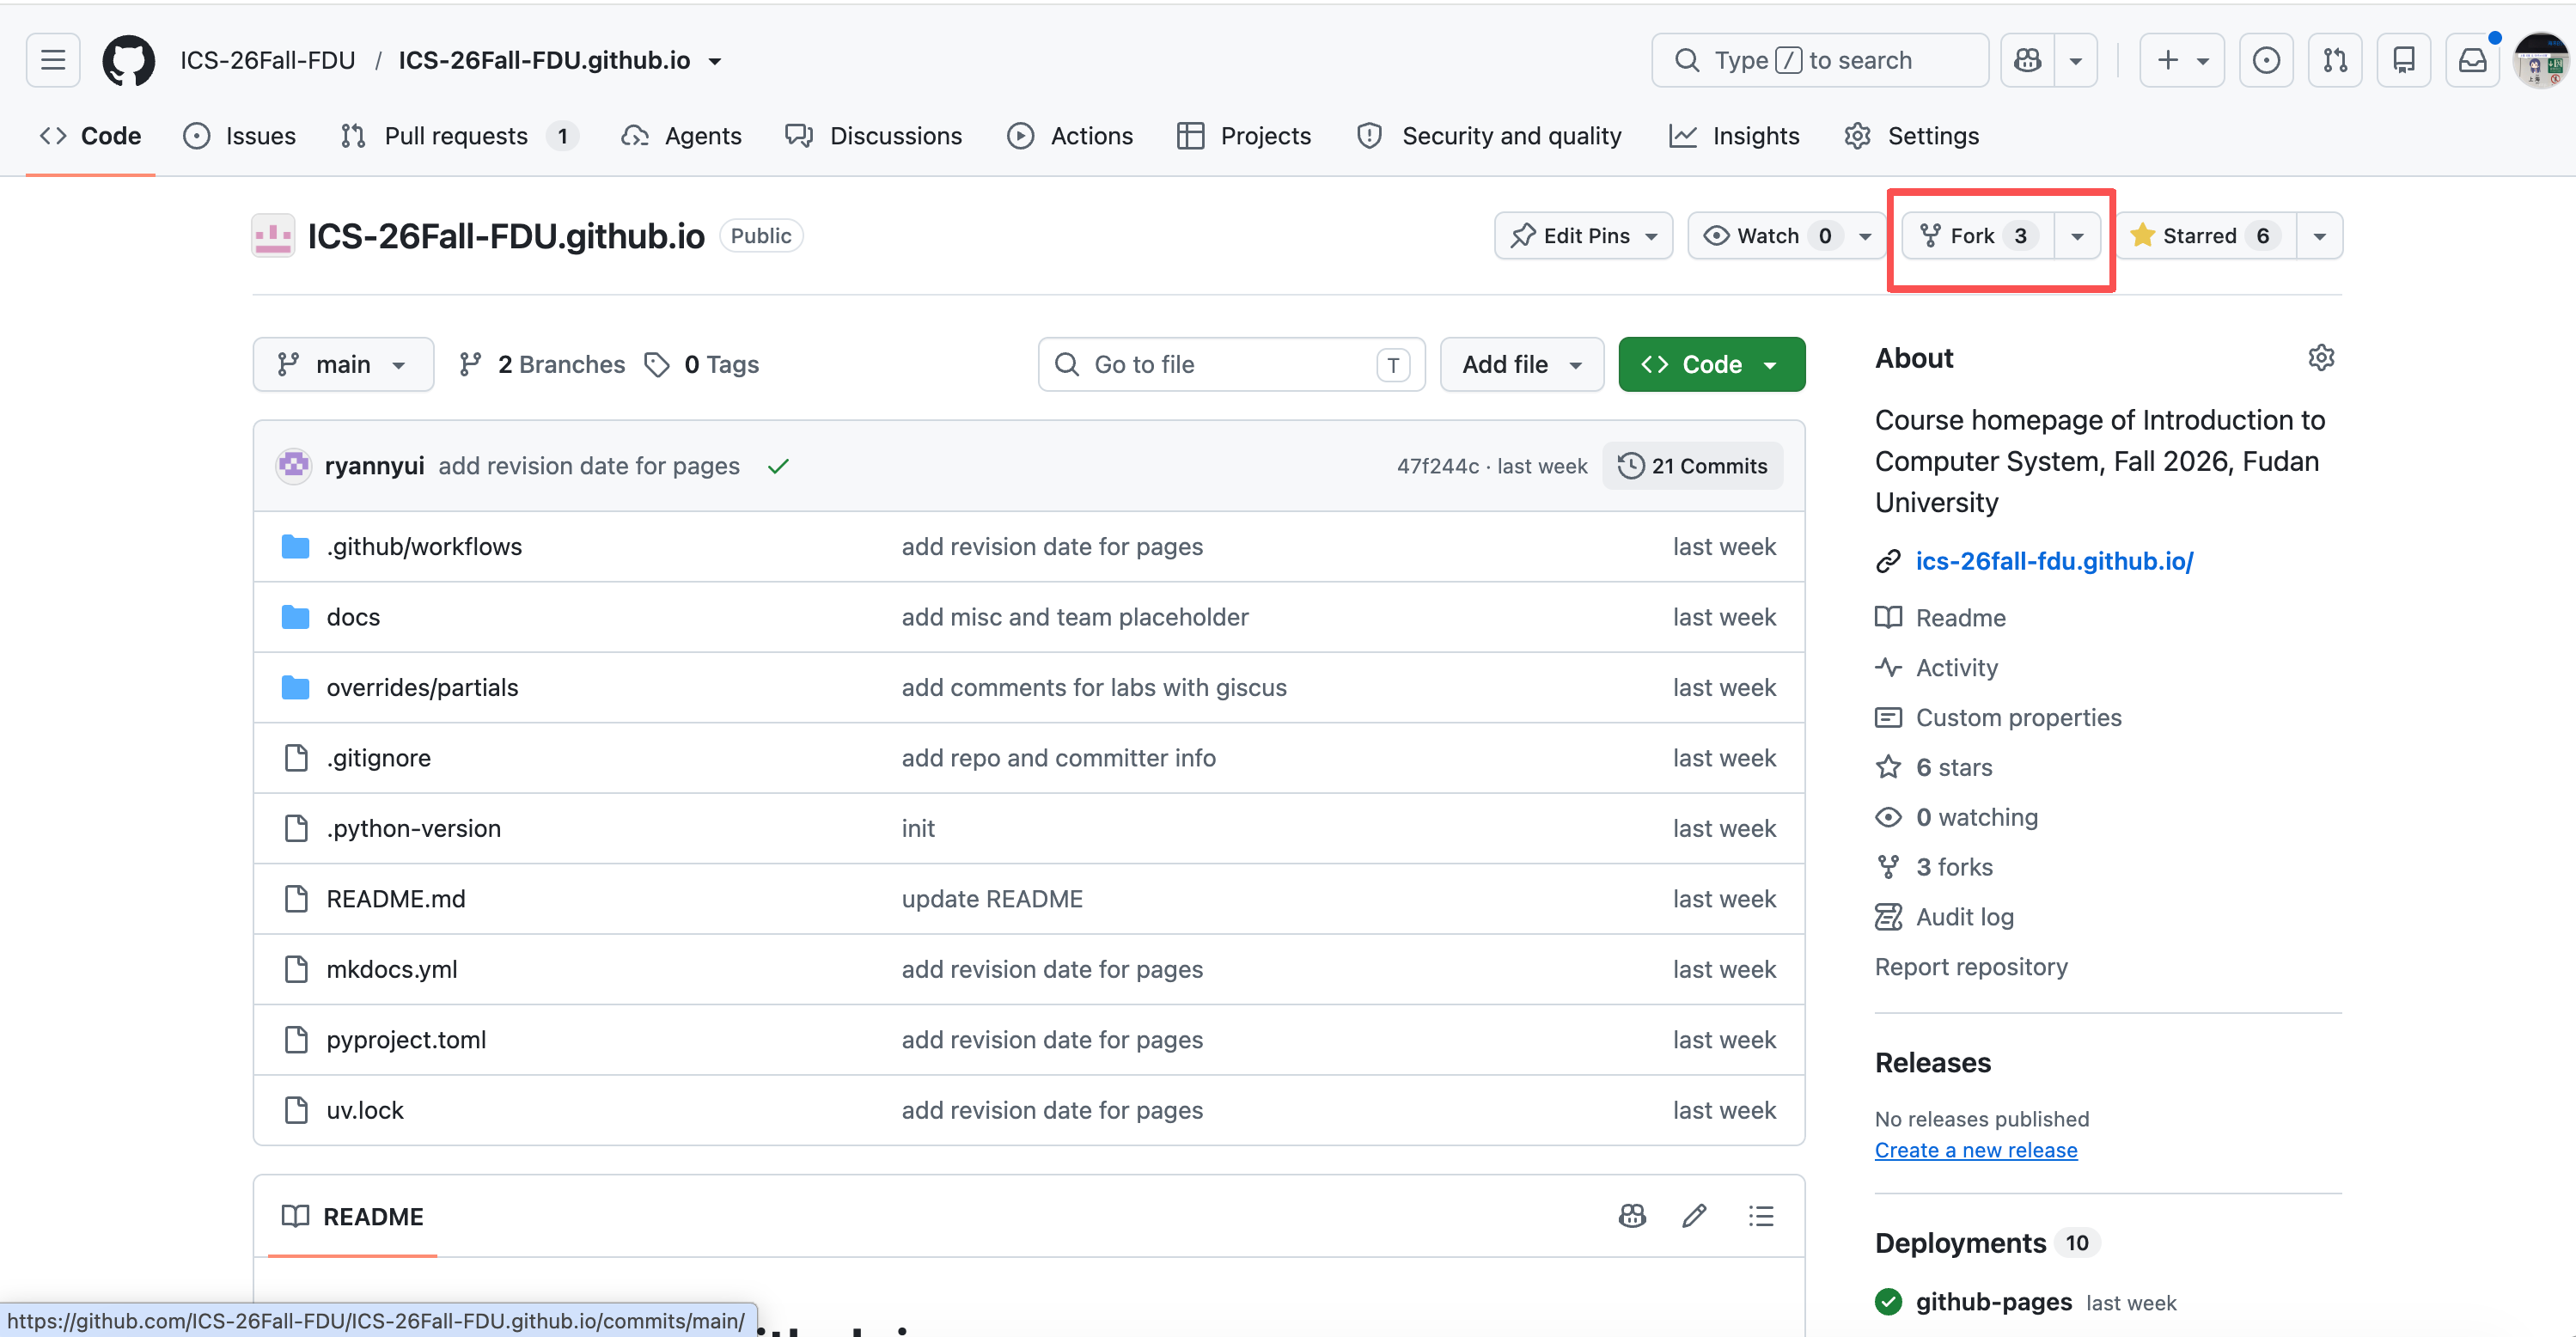This screenshot has width=2576, height=1337.
Task: Open the ICS-26Fall-FDU organization breadcrumb
Action: [268, 60]
